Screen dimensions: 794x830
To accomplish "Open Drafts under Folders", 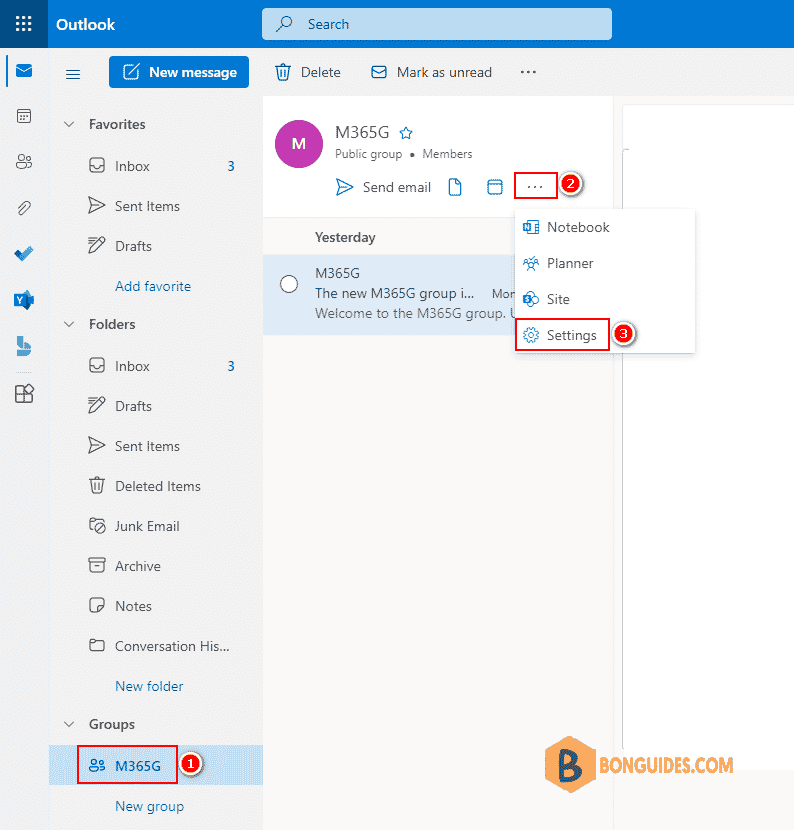I will pyautogui.click(x=156, y=406).
